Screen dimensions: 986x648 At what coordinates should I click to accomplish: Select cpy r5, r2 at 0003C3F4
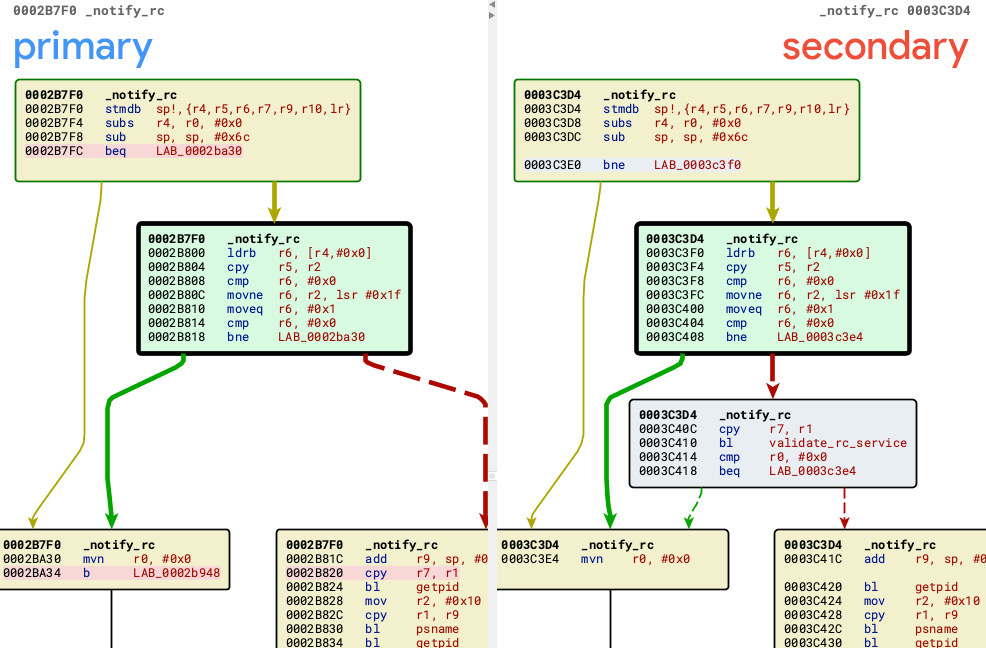(x=733, y=267)
